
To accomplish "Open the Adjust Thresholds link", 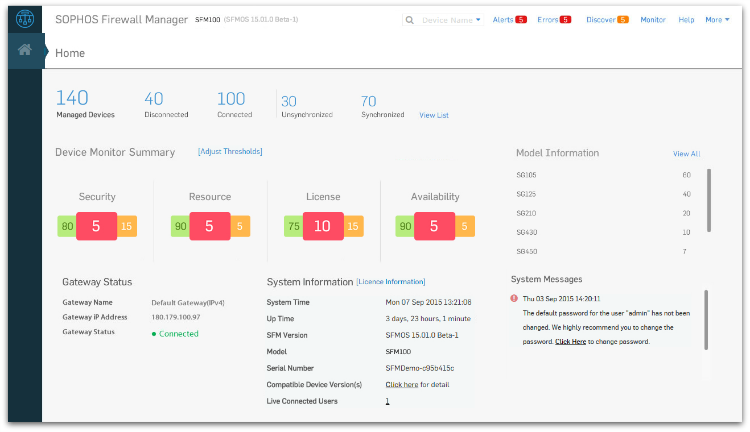I will tap(230, 152).
